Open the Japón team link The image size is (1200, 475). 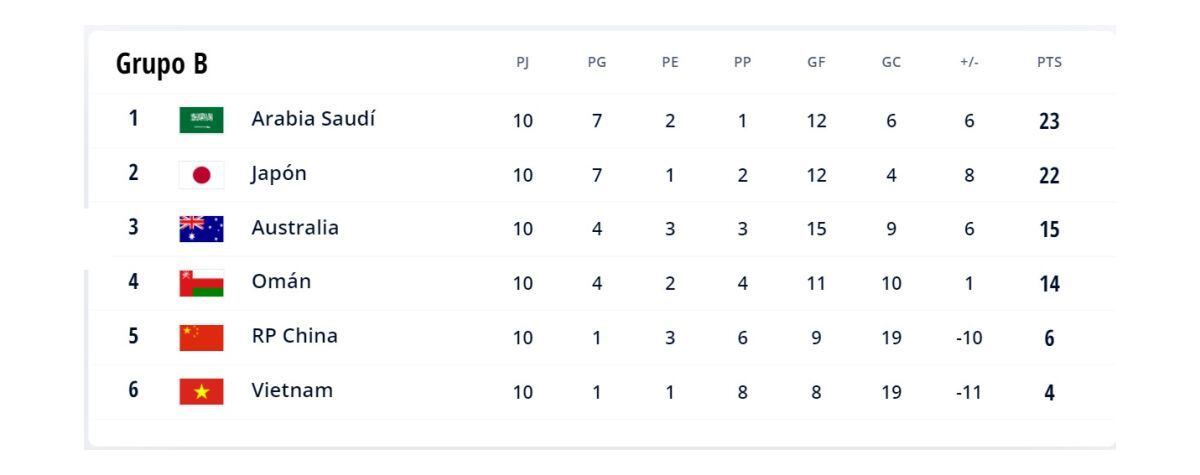[x=278, y=174]
